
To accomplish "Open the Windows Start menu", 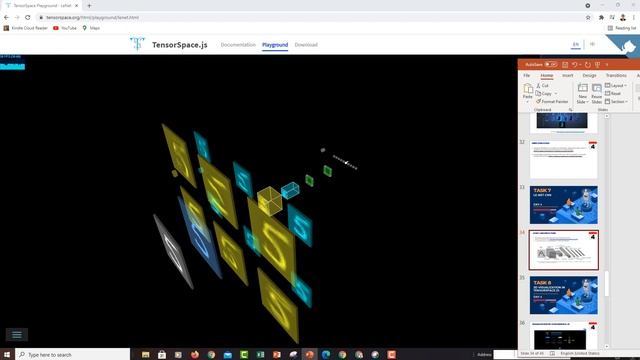I will (7, 354).
